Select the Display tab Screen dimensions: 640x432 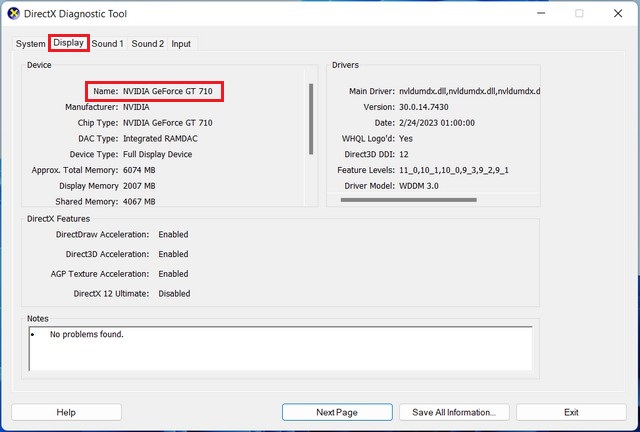69,43
